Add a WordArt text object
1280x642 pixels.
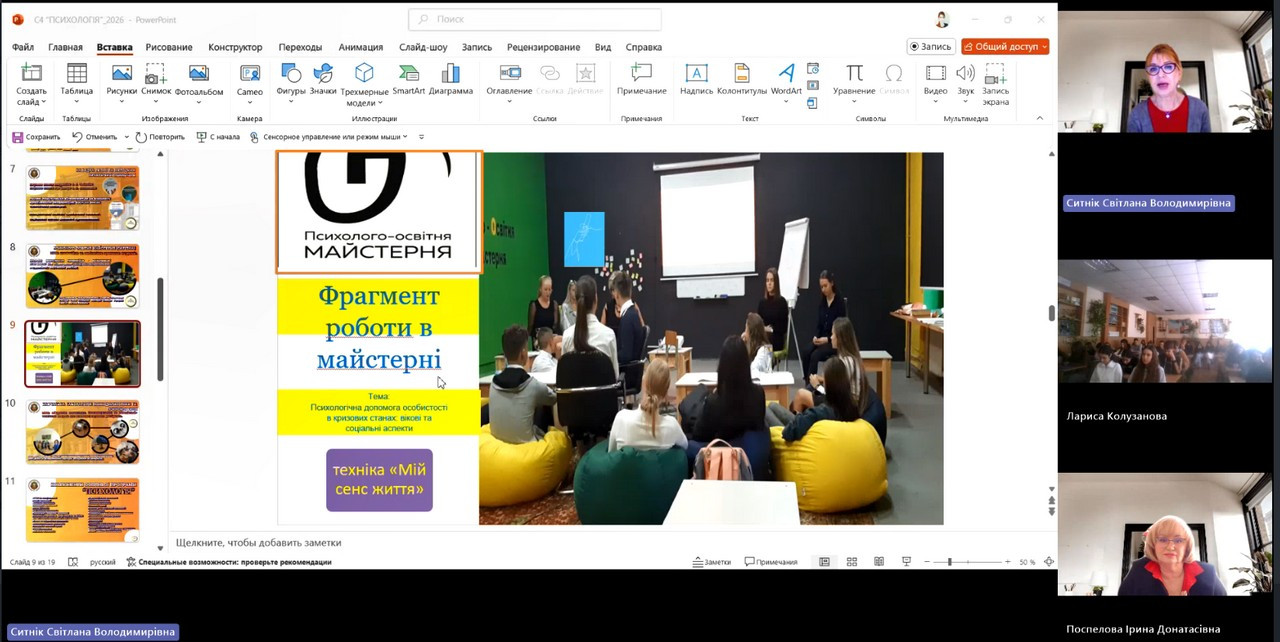786,79
